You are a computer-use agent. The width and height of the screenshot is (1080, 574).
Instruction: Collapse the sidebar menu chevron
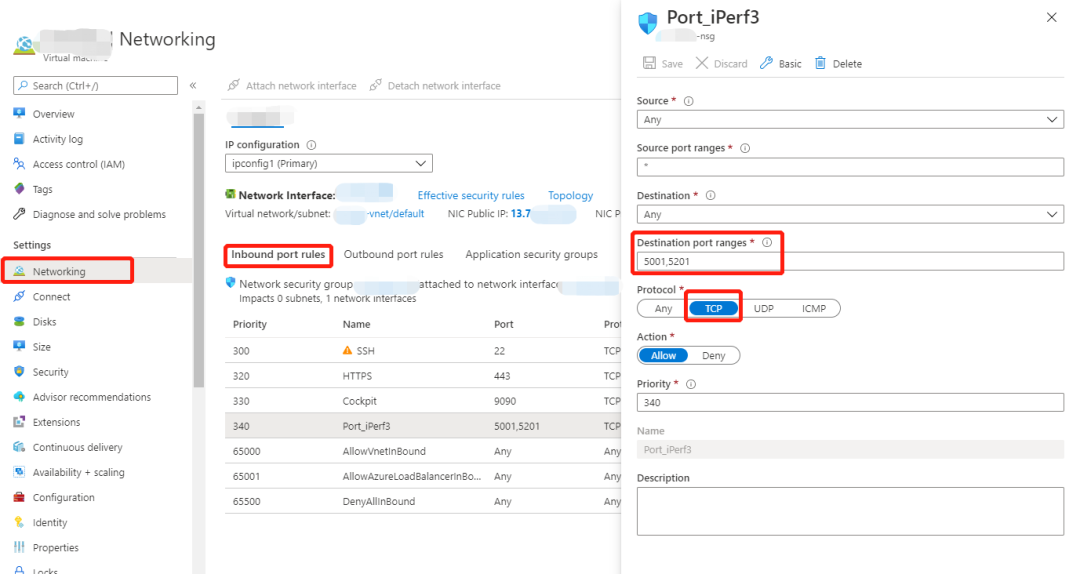pyautogui.click(x=193, y=86)
